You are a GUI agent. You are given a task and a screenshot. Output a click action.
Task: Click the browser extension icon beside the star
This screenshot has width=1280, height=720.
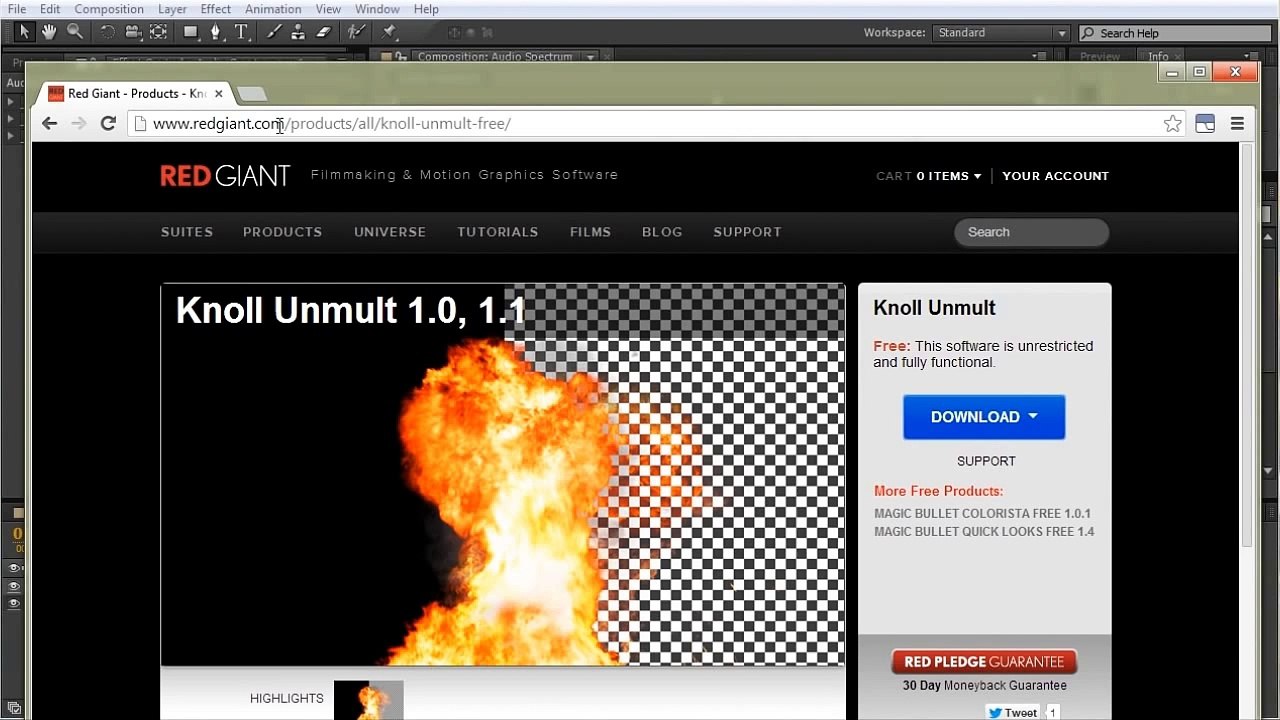[1205, 123]
